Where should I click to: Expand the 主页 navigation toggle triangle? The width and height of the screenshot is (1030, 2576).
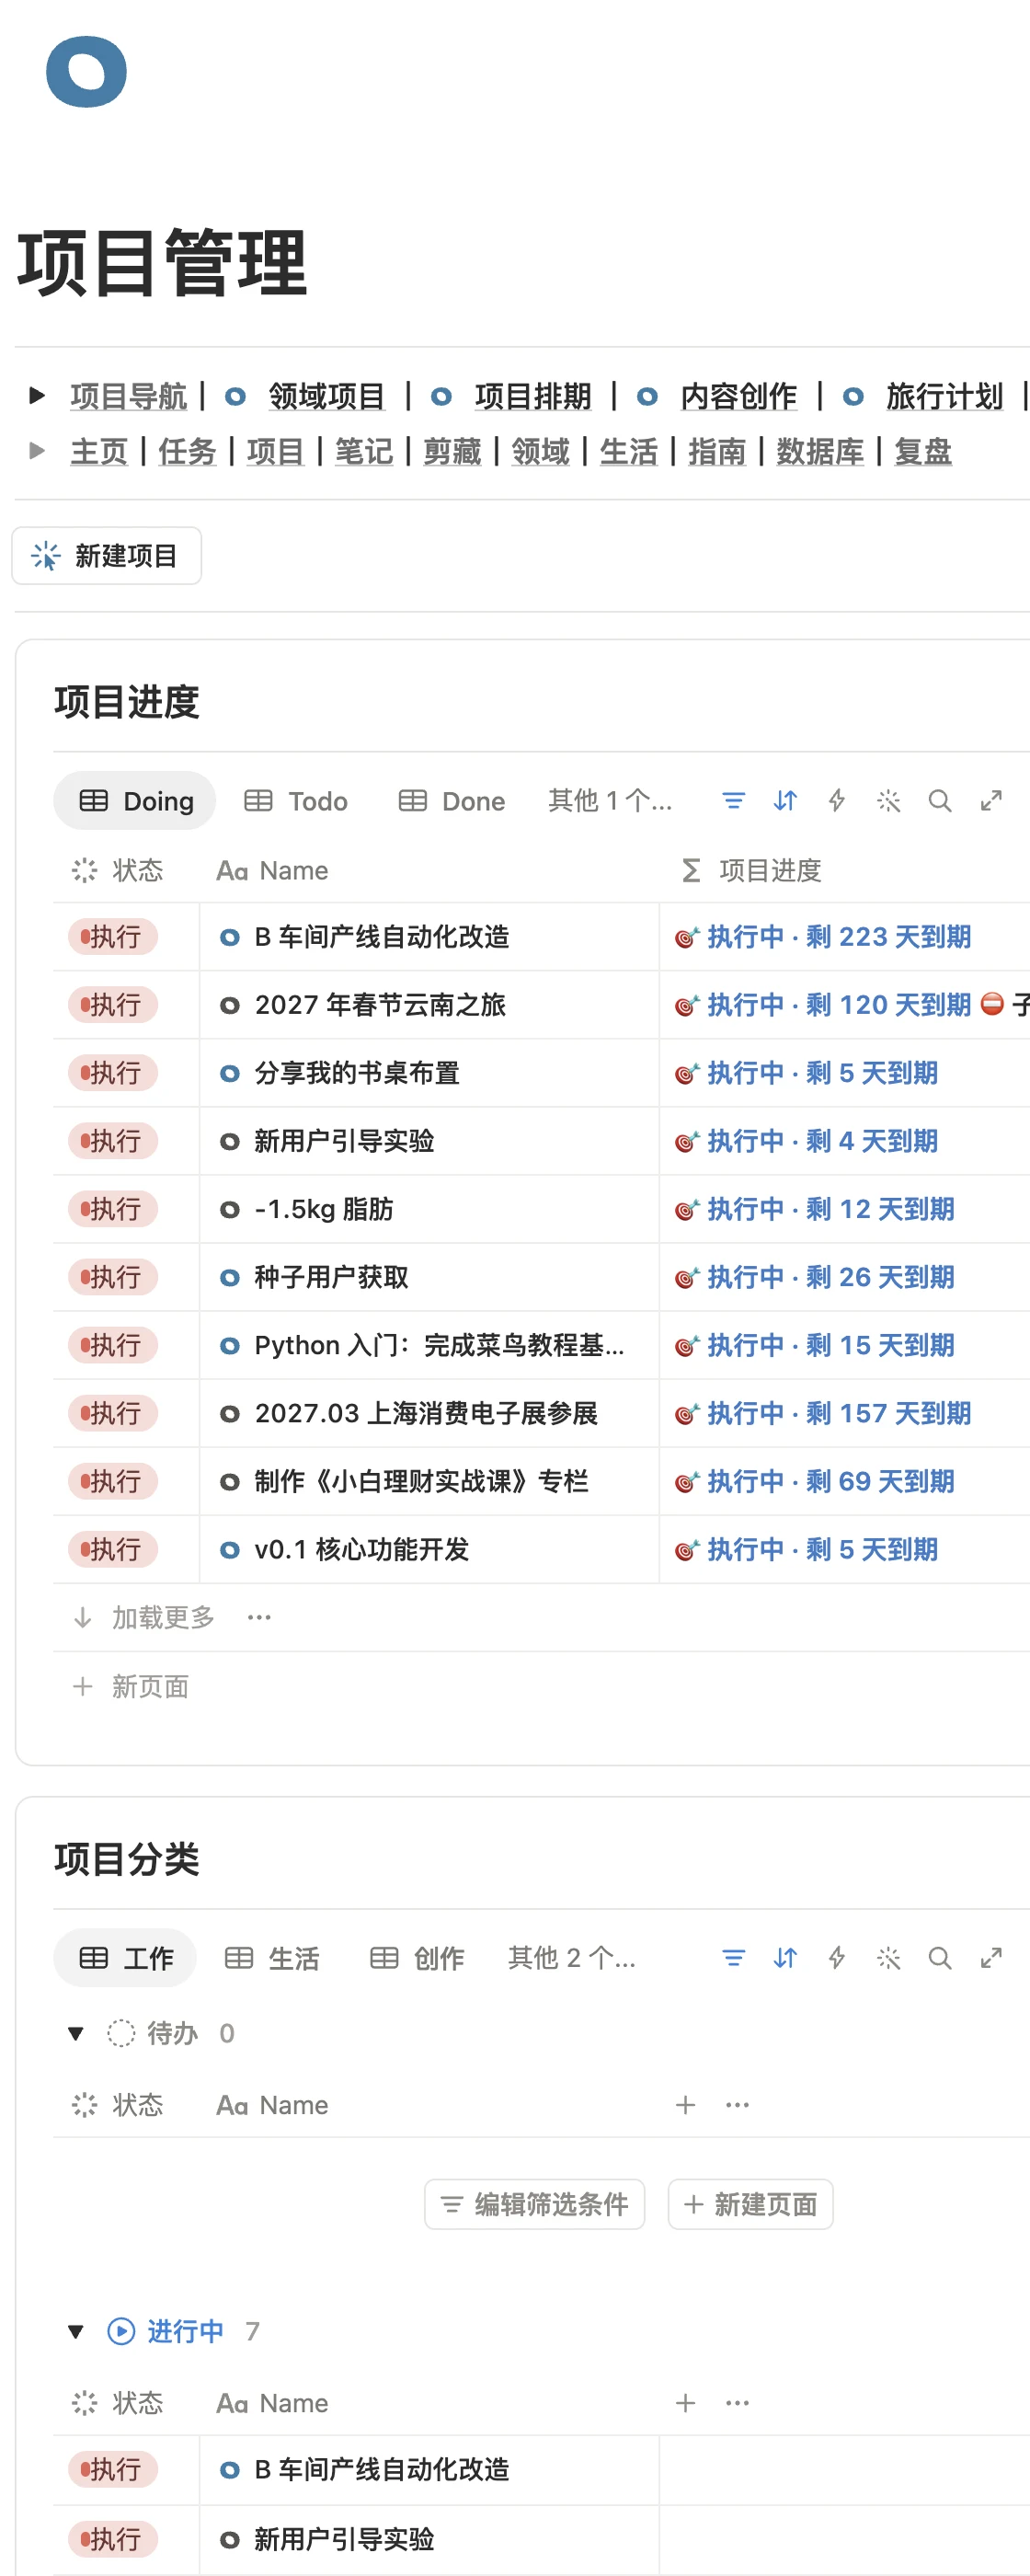tap(37, 451)
